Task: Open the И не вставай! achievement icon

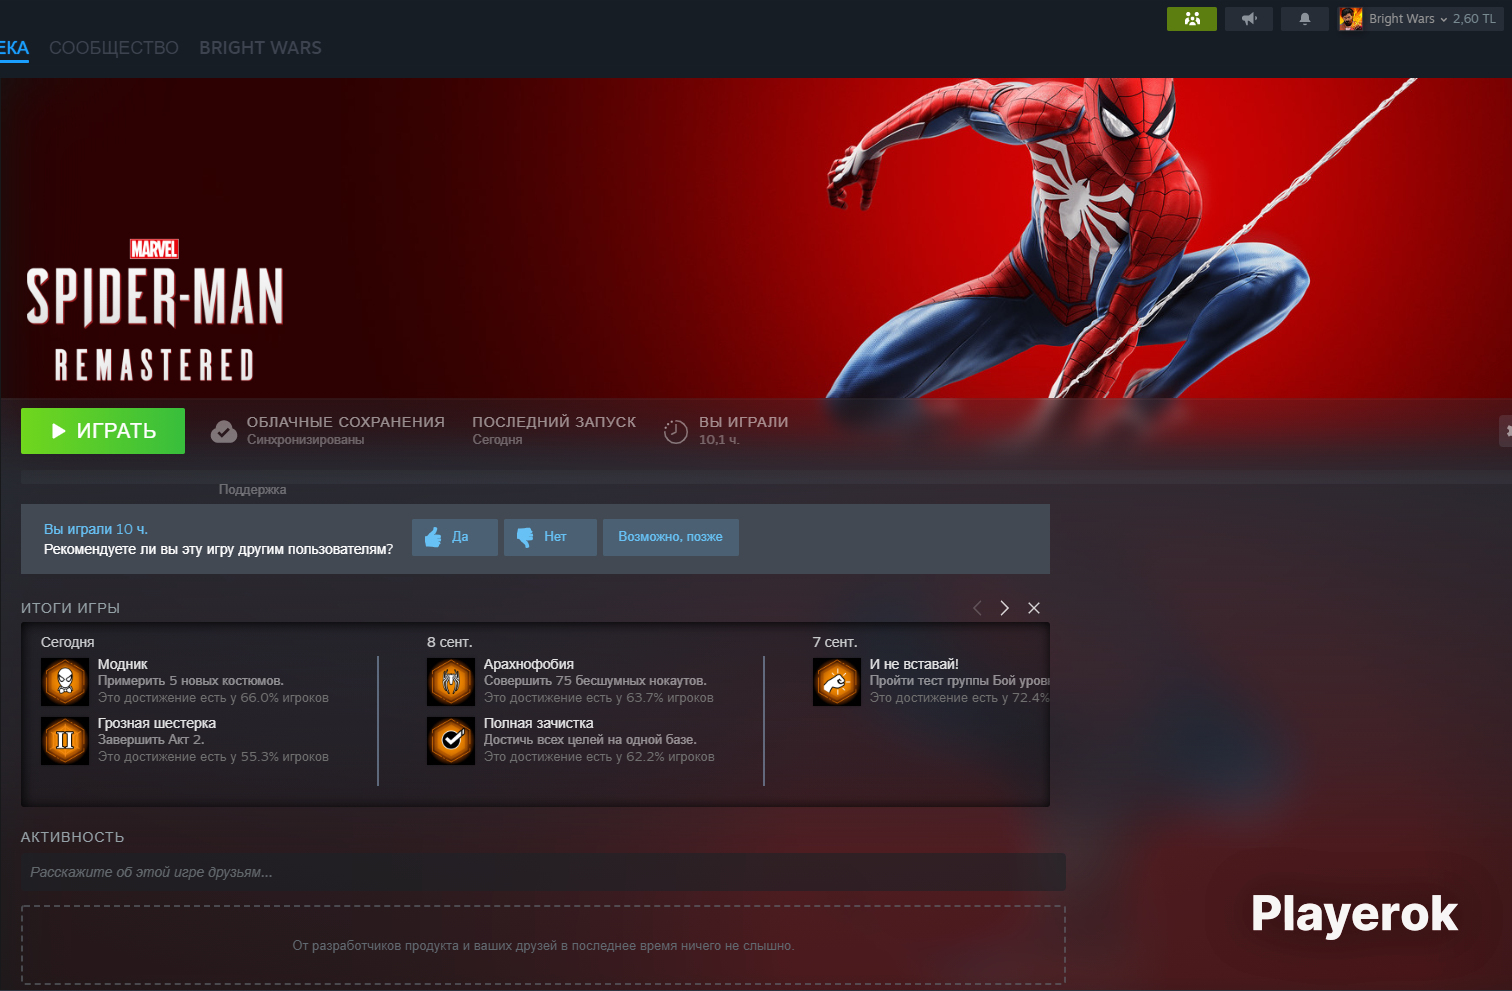Action: click(x=837, y=681)
